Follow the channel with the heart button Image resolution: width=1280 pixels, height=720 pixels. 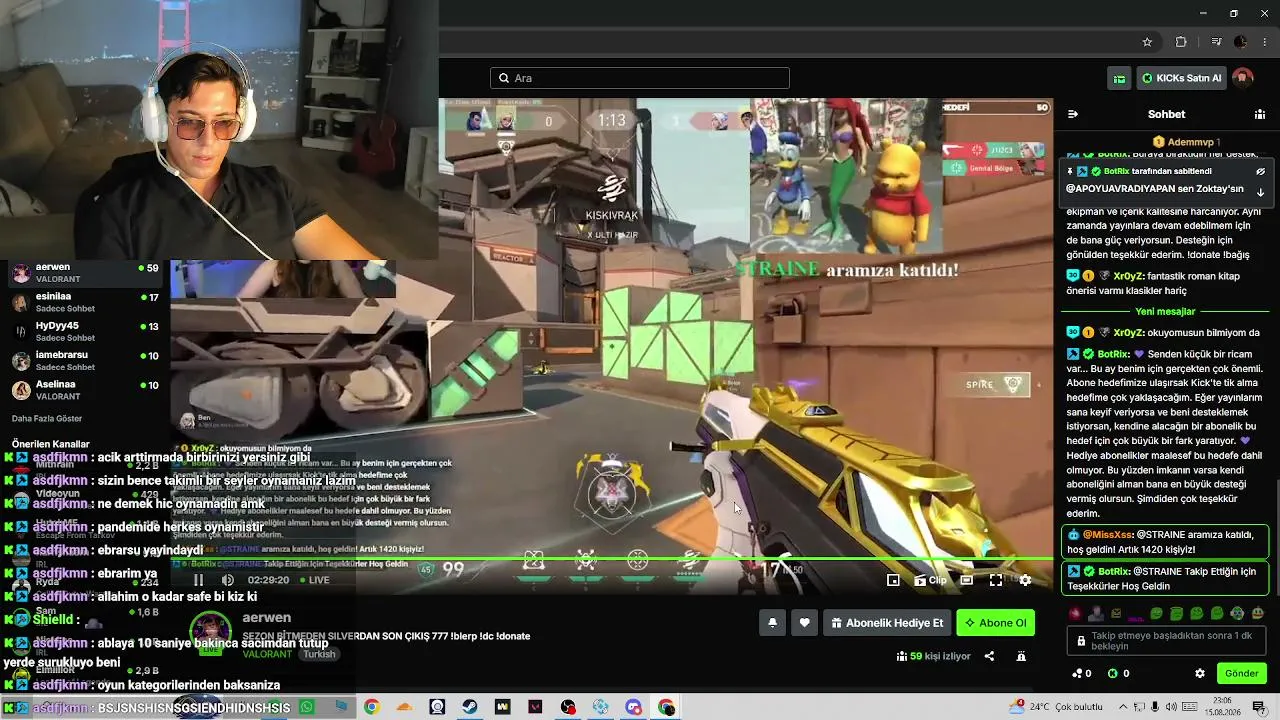(804, 623)
